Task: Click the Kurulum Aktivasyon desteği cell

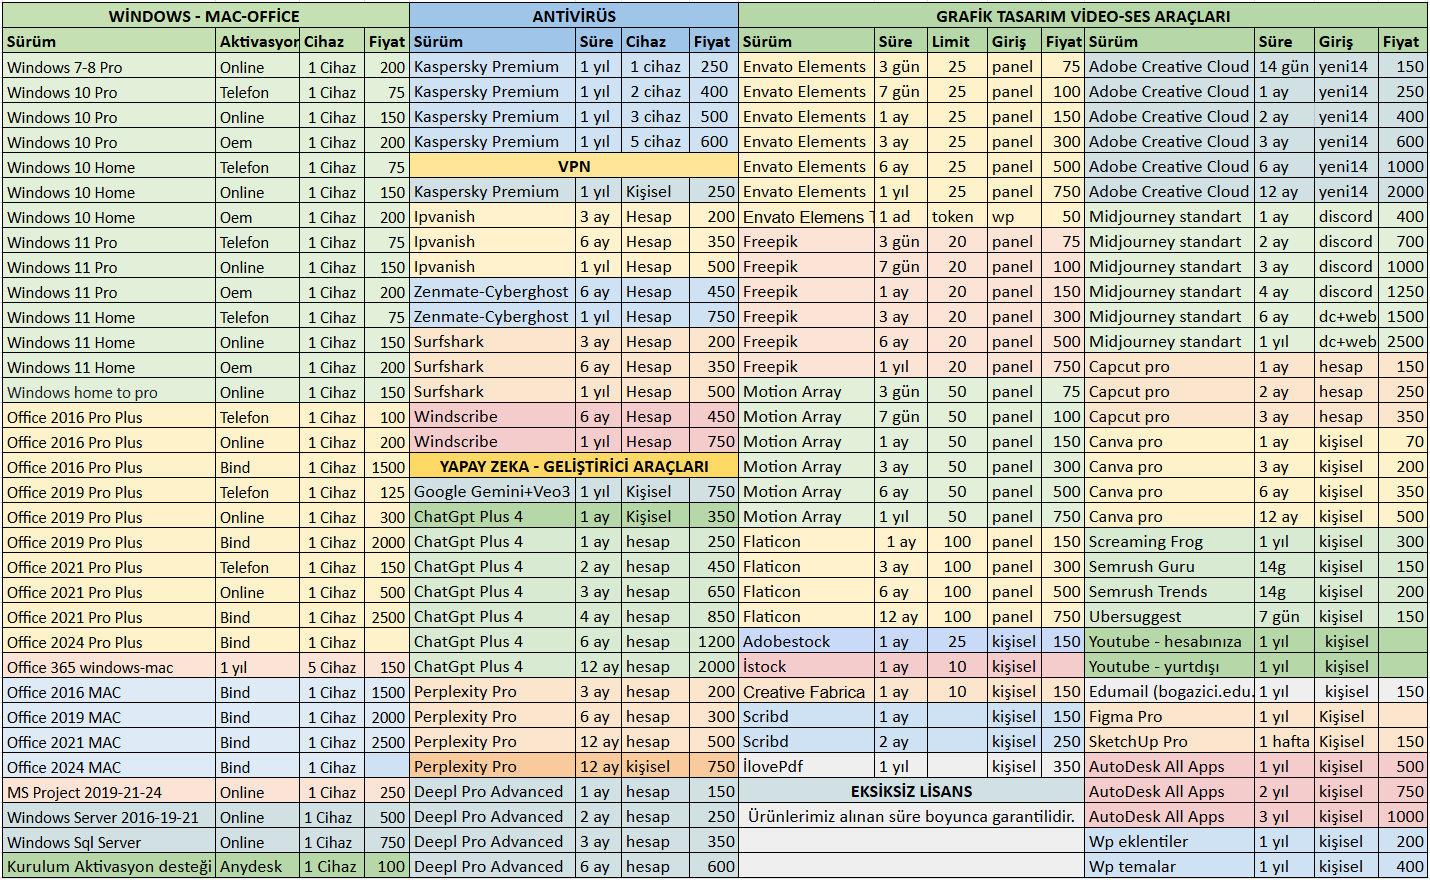Action: [x=109, y=866]
